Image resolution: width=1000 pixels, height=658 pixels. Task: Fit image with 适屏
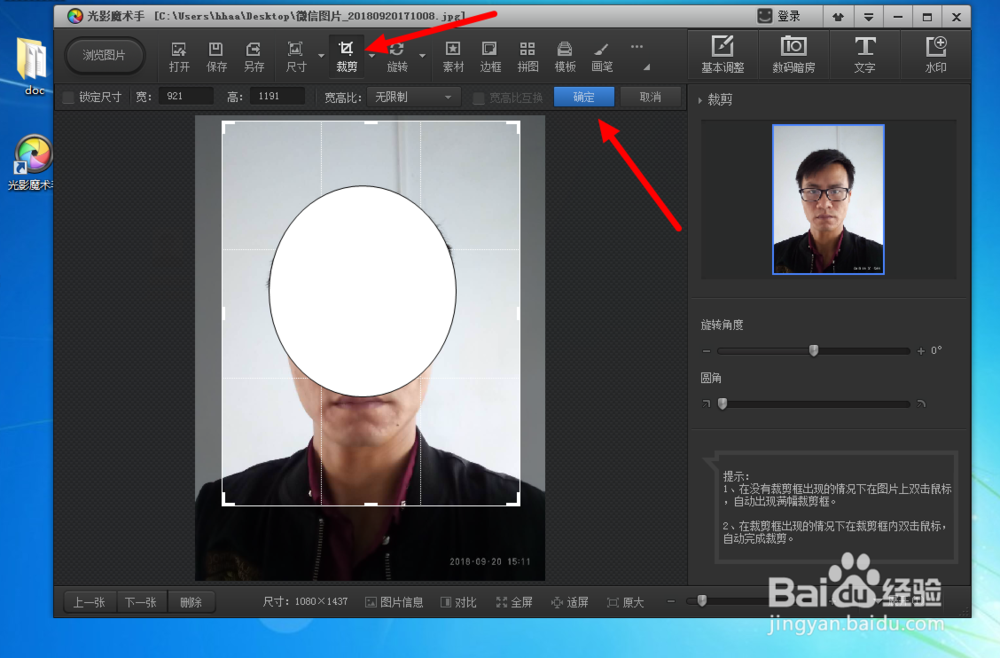(x=570, y=602)
